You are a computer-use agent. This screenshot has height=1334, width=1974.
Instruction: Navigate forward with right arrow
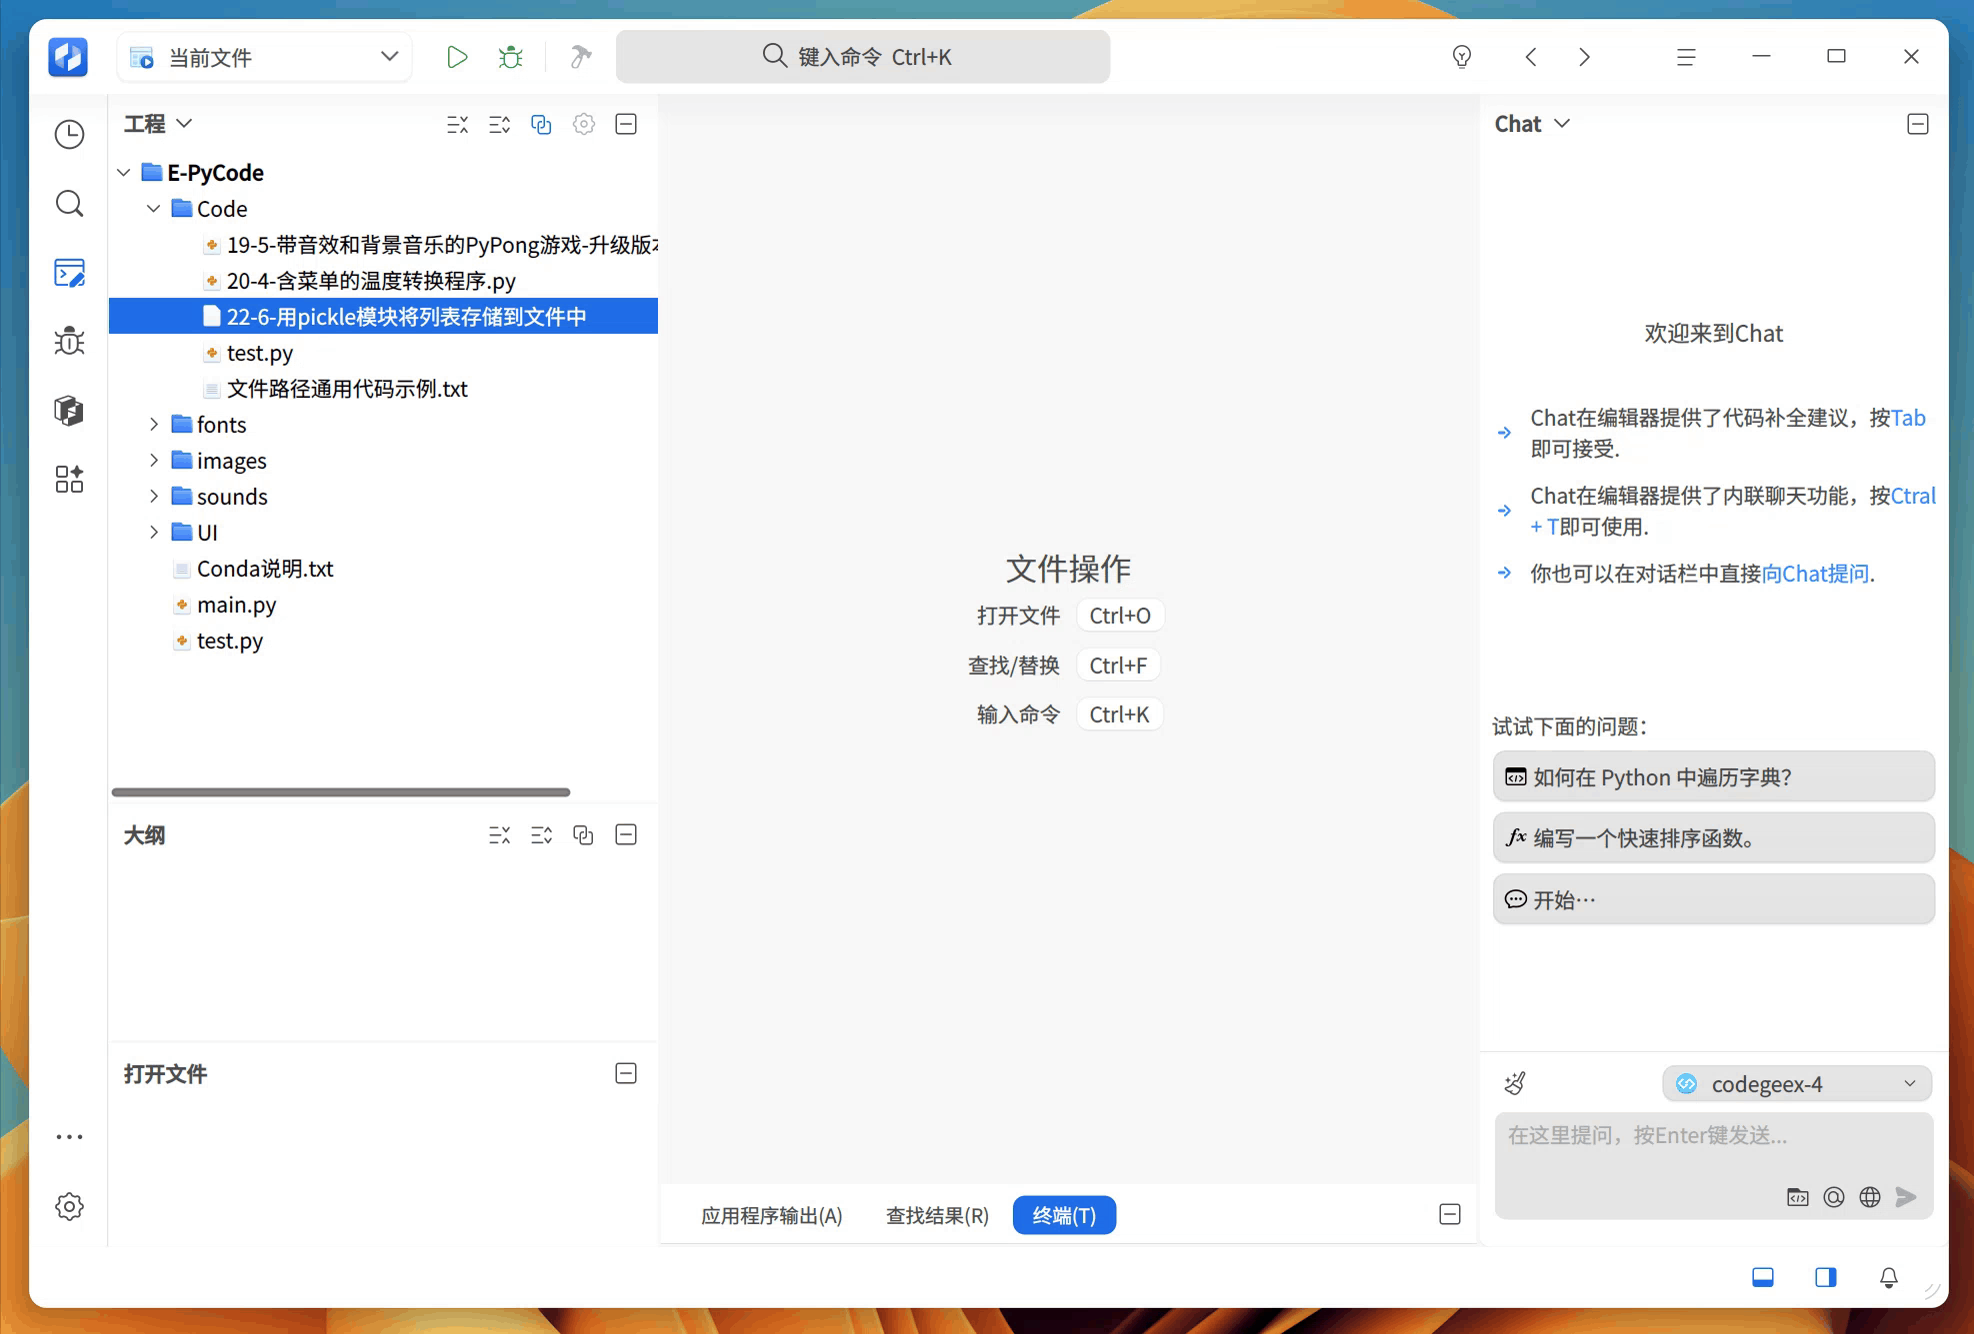[1584, 57]
